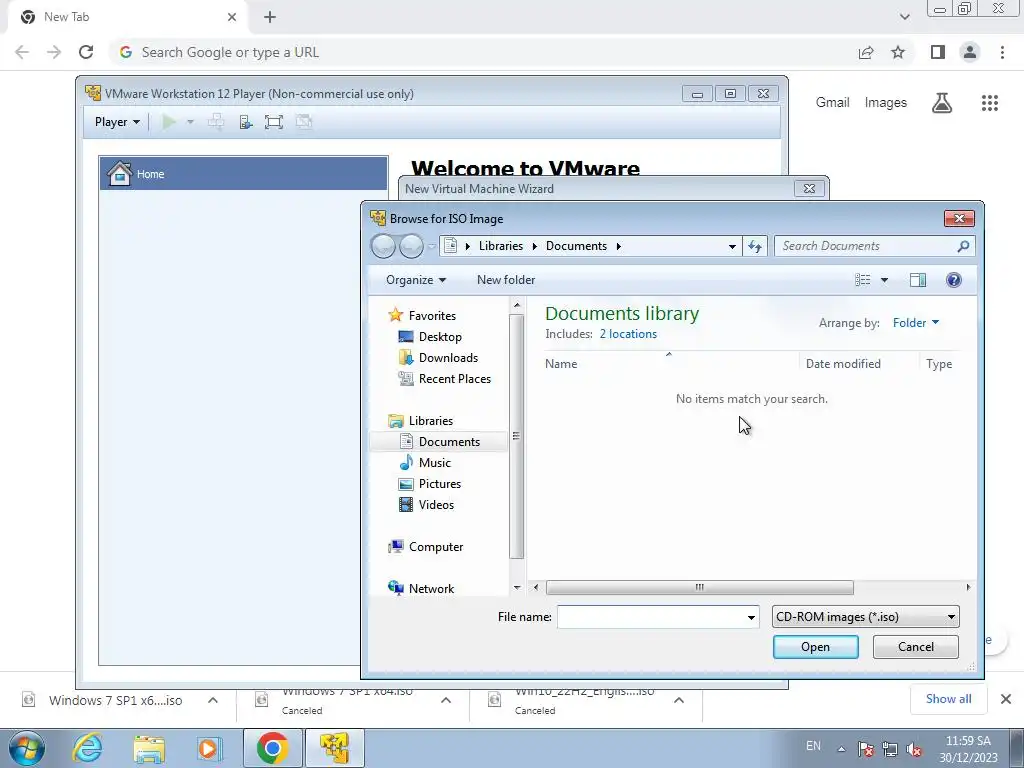Select Pictures library in navigation pane
Screen dimensions: 1024x768
430,484
